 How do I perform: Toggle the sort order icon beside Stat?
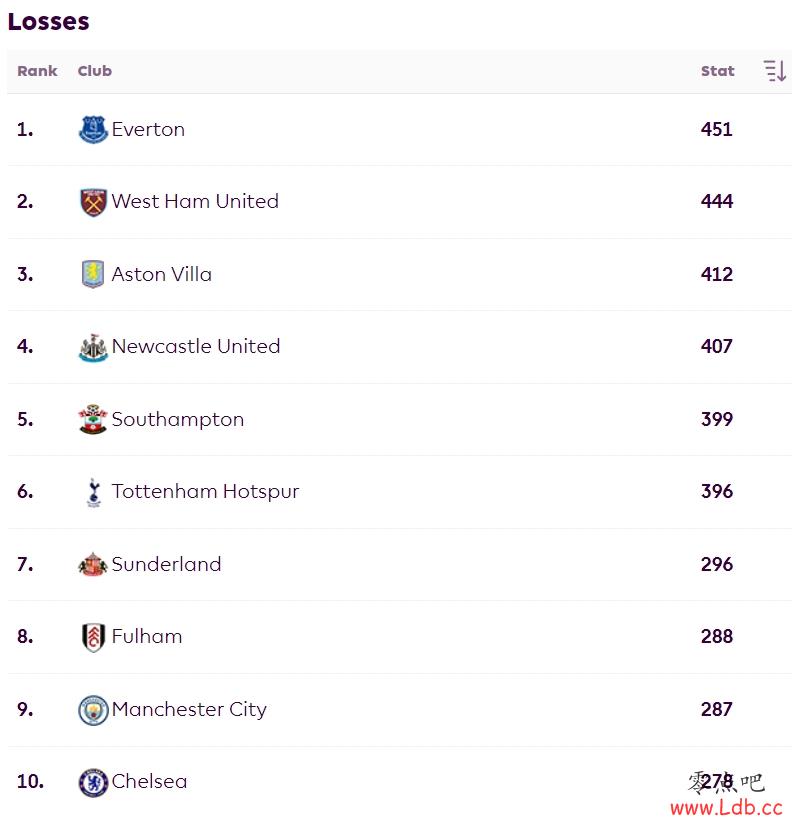pos(775,71)
